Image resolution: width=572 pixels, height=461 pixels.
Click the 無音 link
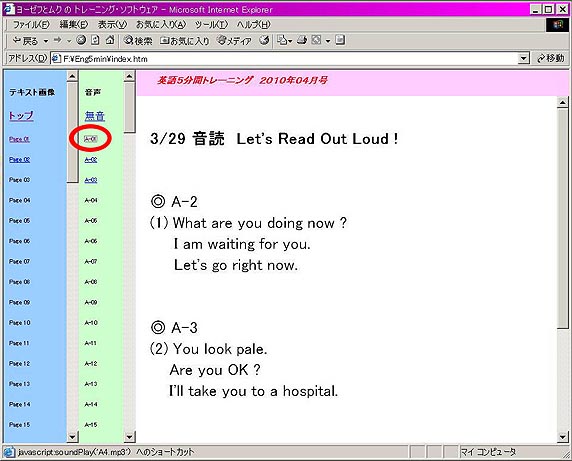pos(95,116)
